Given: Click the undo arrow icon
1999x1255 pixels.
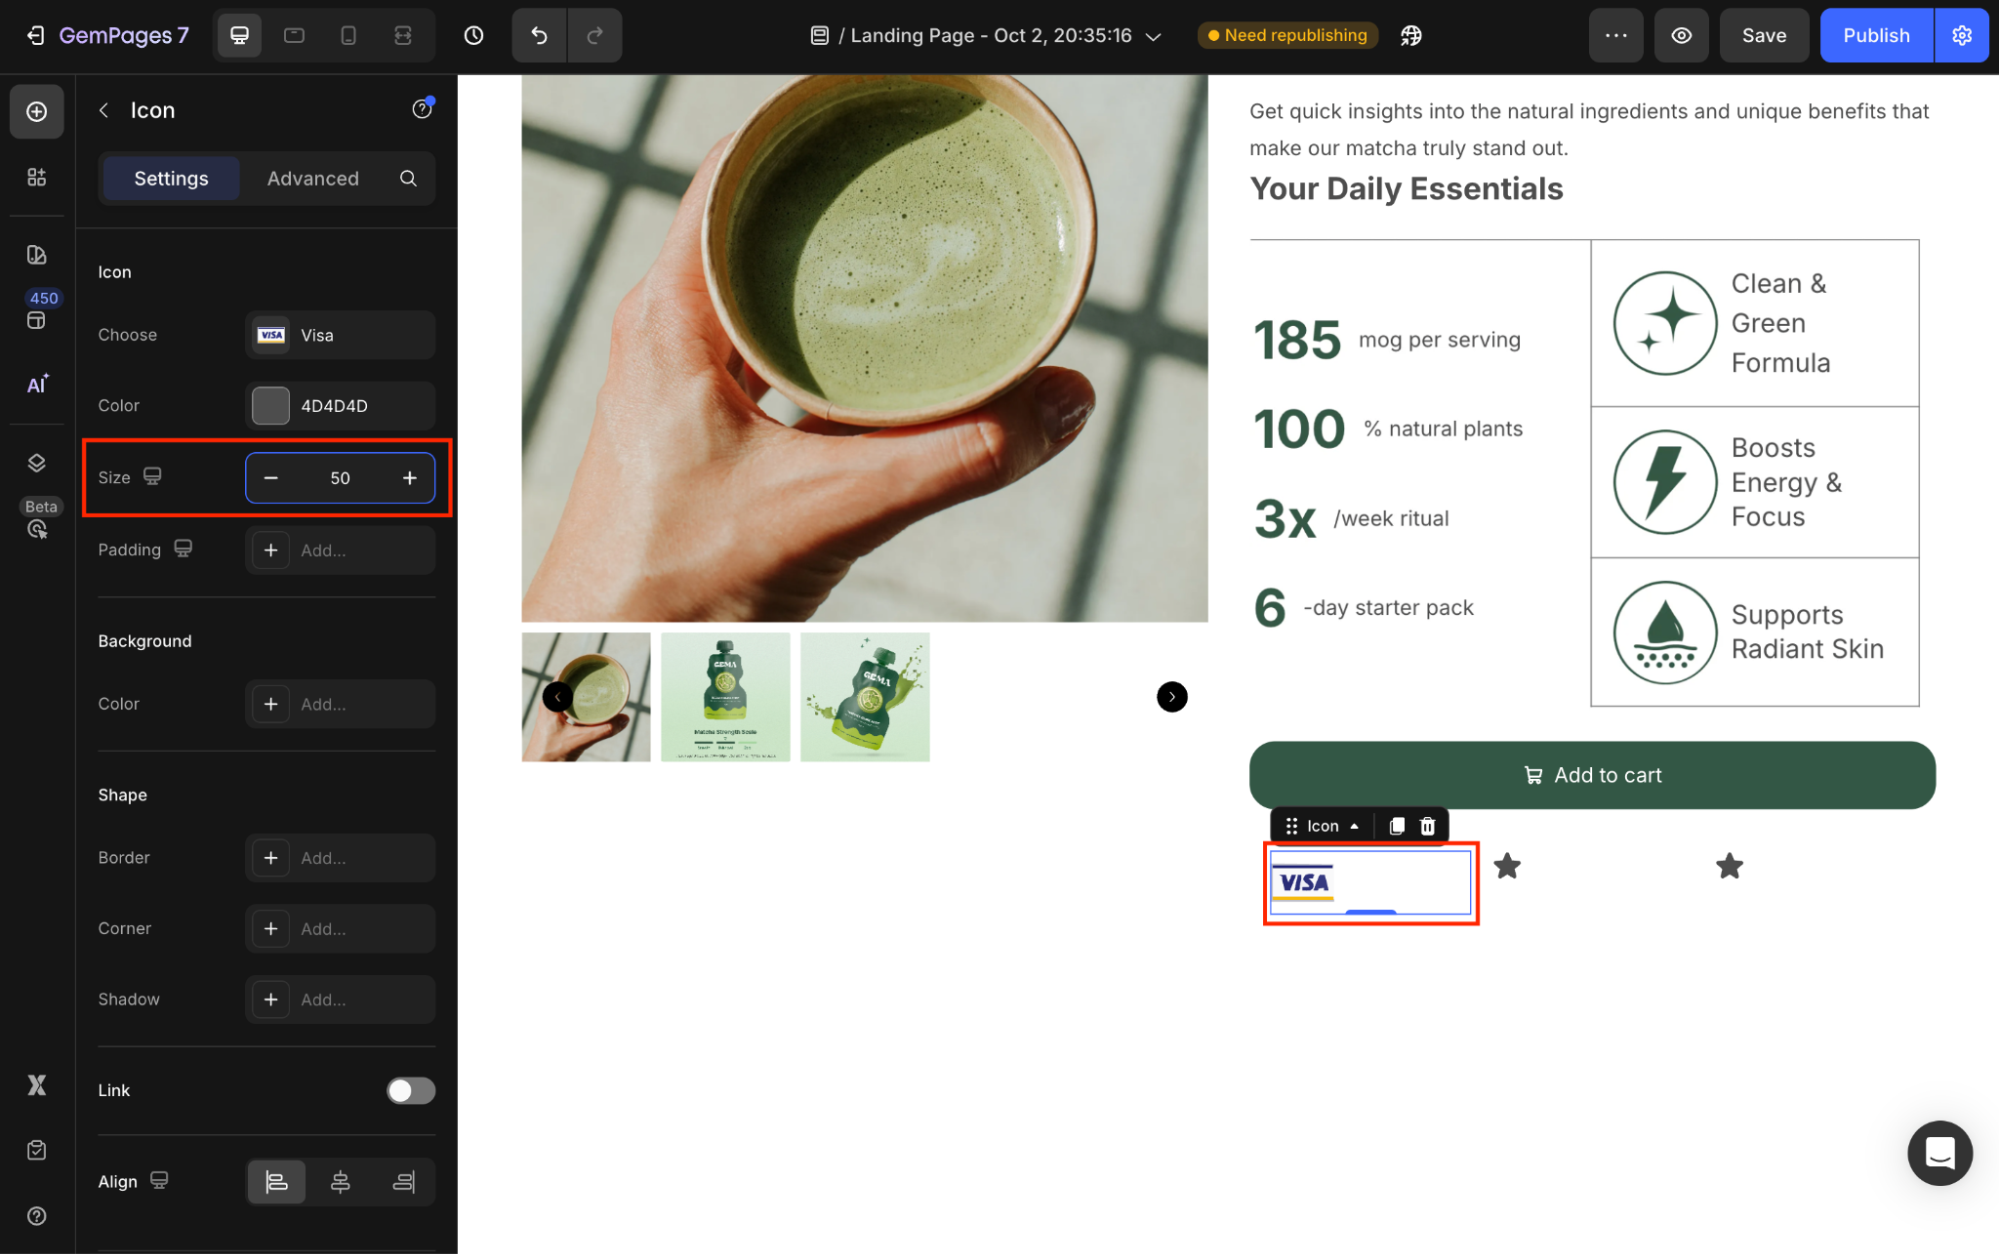Looking at the screenshot, I should [x=539, y=35].
